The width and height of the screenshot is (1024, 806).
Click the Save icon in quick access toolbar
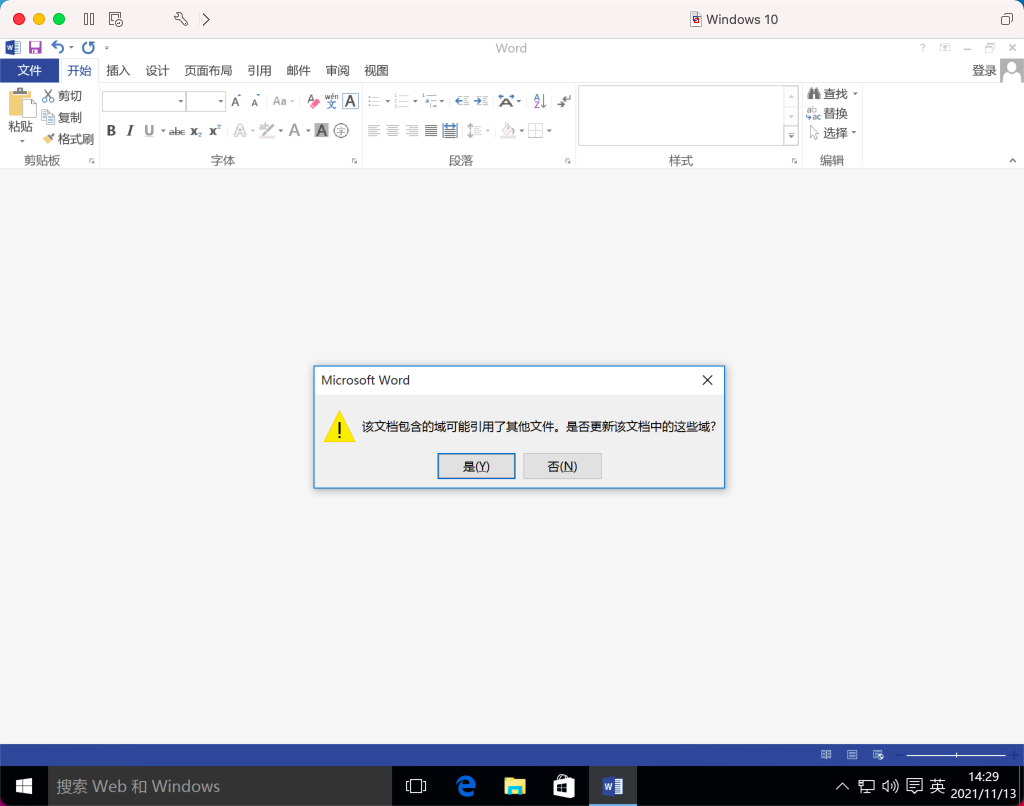coord(35,48)
